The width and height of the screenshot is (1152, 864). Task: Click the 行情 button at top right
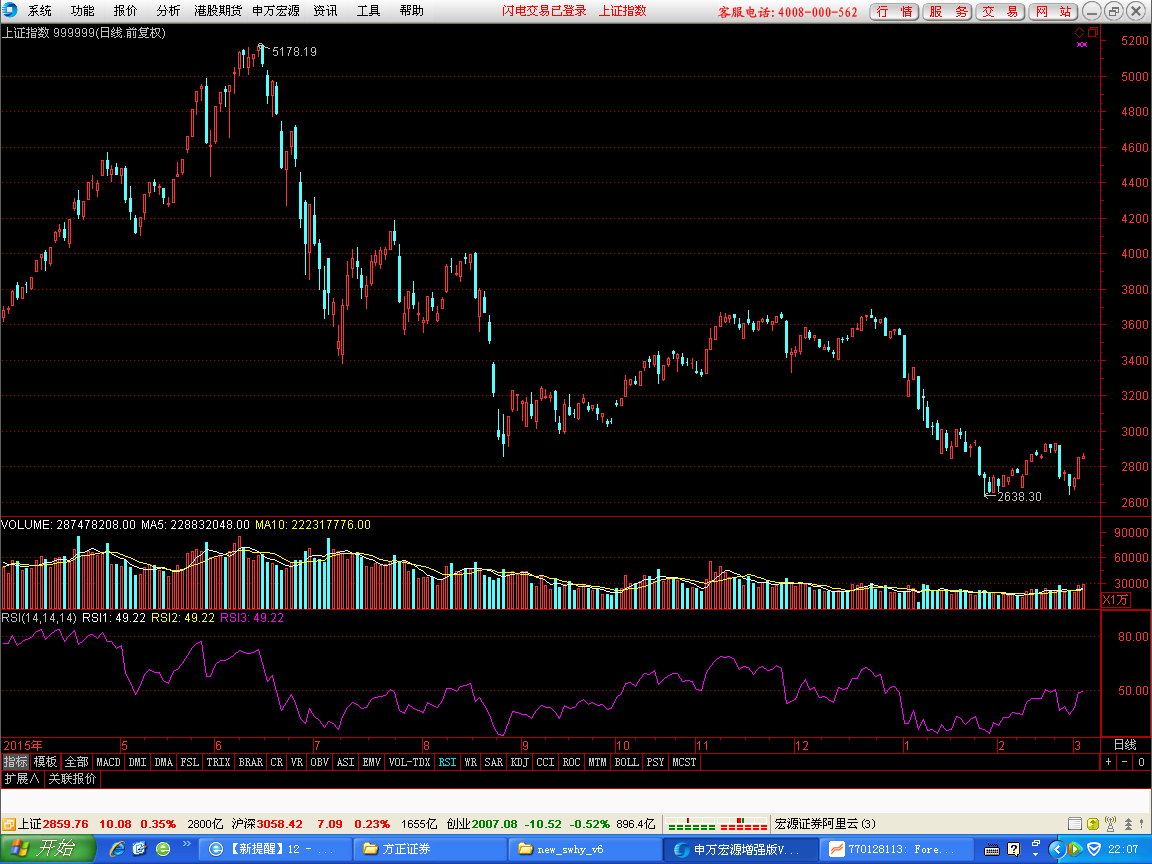click(x=894, y=12)
